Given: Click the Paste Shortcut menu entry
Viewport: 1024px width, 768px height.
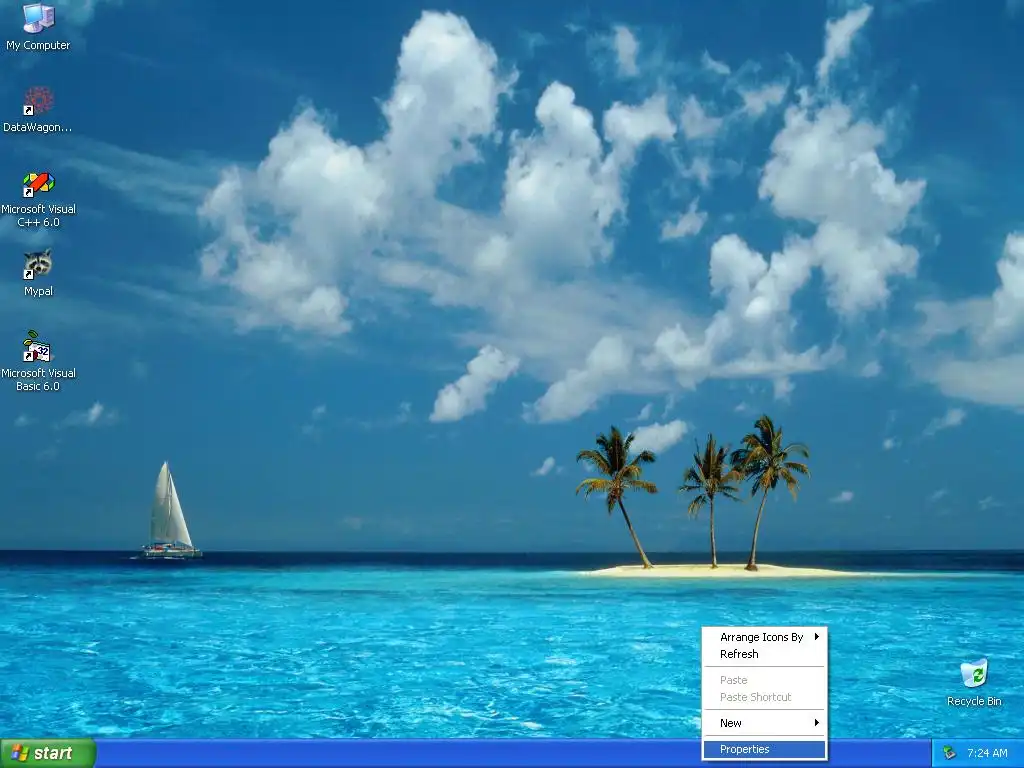Looking at the screenshot, I should 765,697.
